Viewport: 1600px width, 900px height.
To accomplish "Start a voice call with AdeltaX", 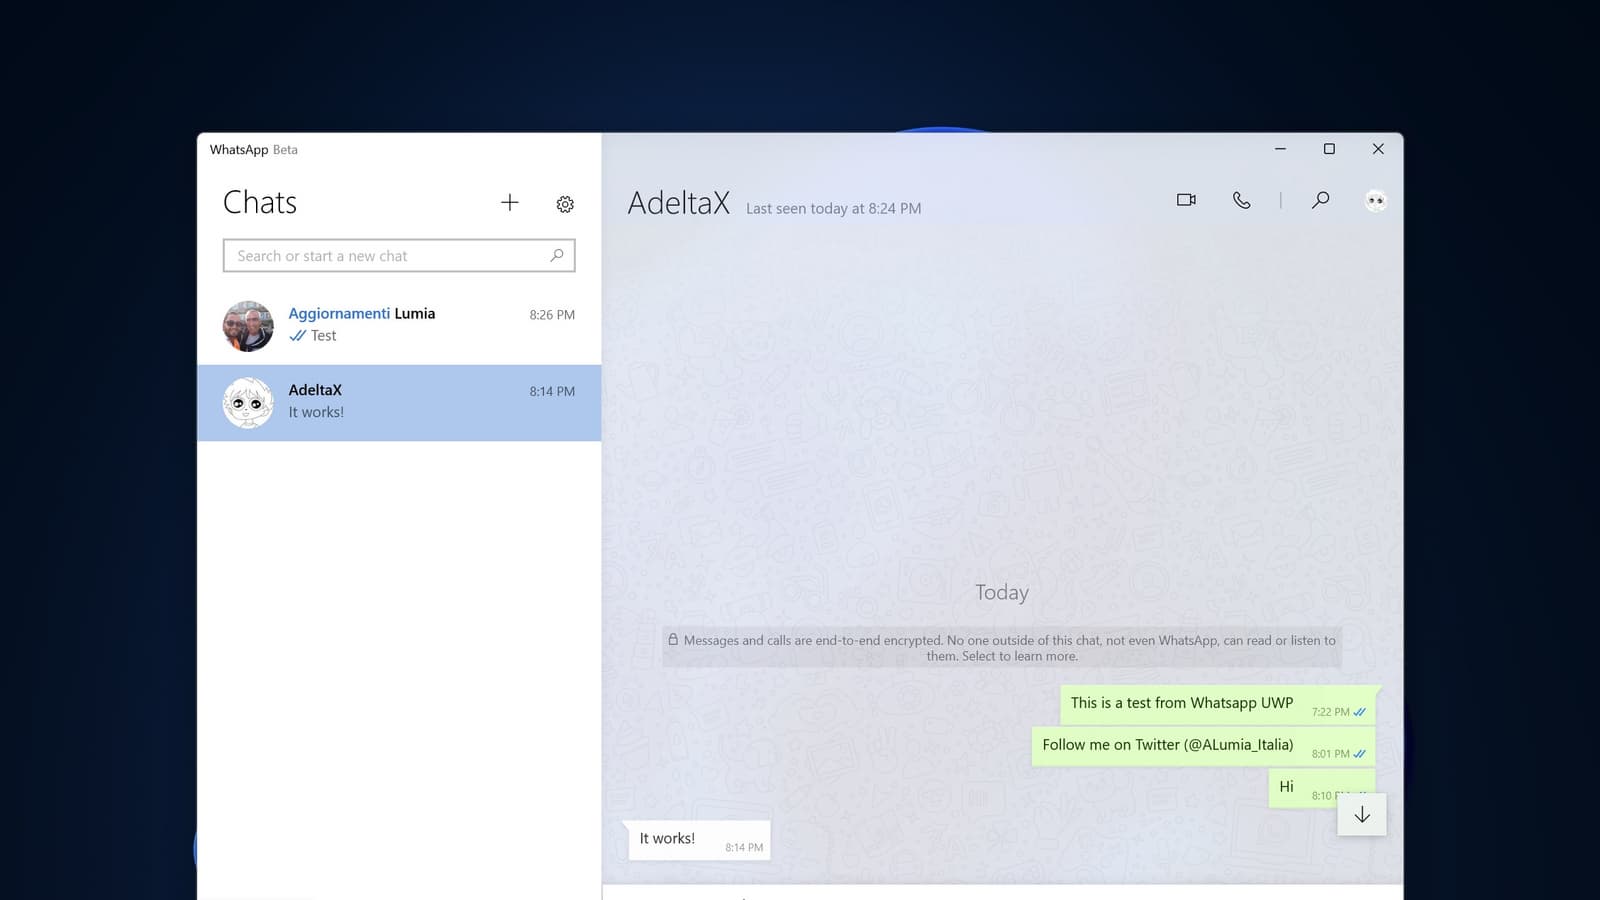I will tap(1241, 200).
